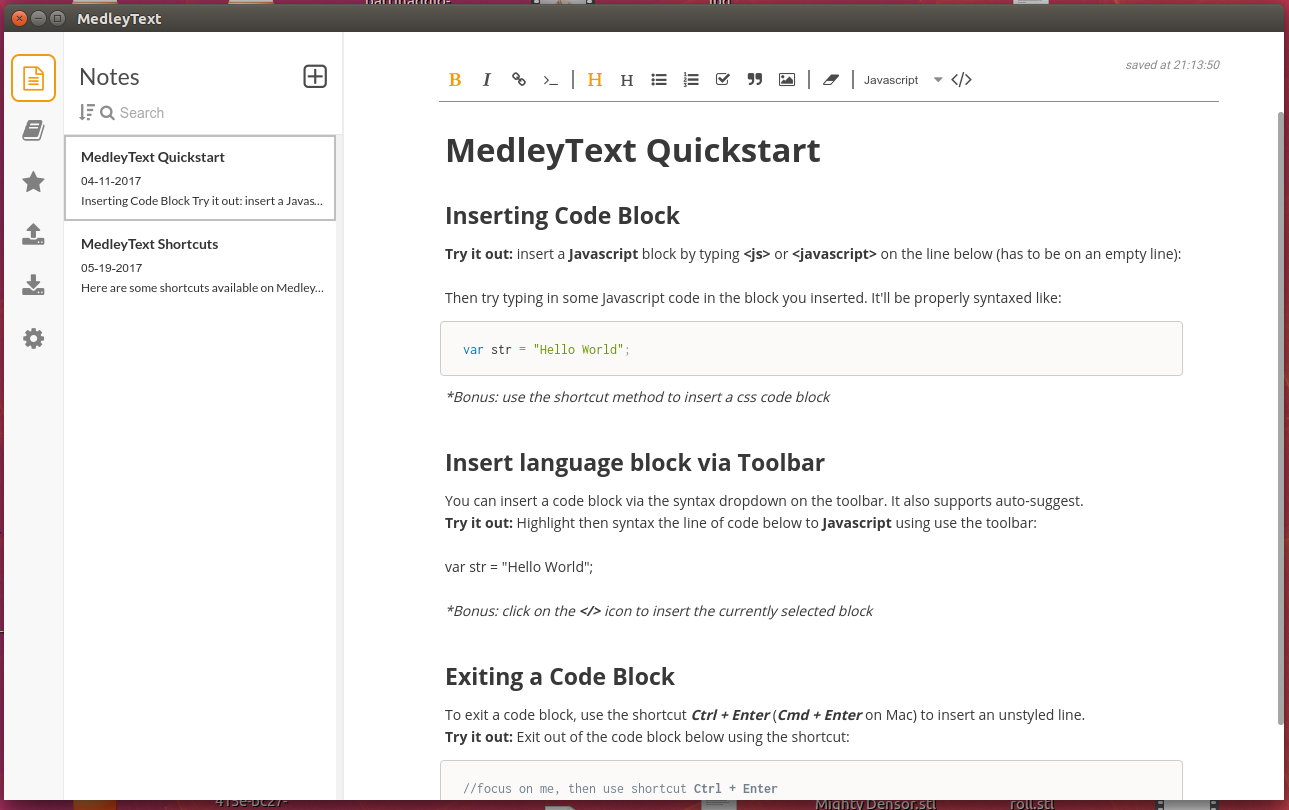Insert a bulleted list
Screen dimensions: 1289x810
click(659, 80)
